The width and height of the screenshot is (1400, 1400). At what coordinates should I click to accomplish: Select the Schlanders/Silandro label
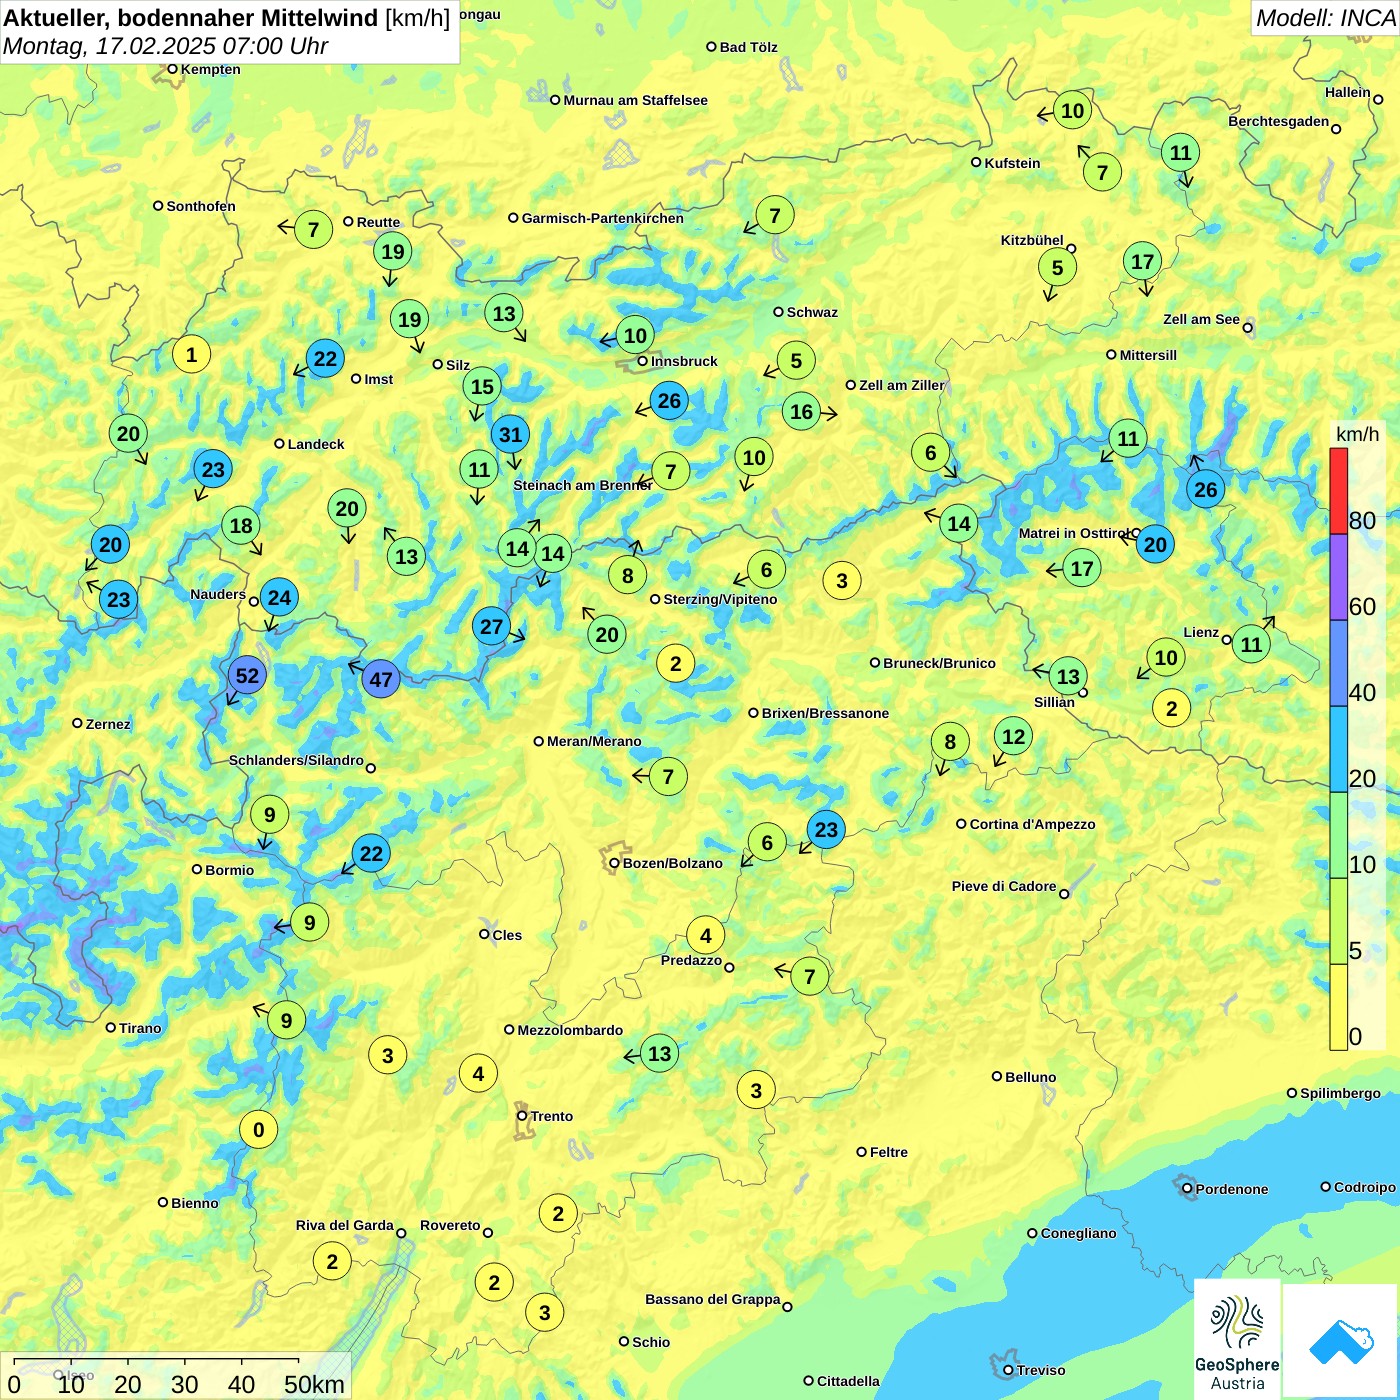(x=296, y=760)
